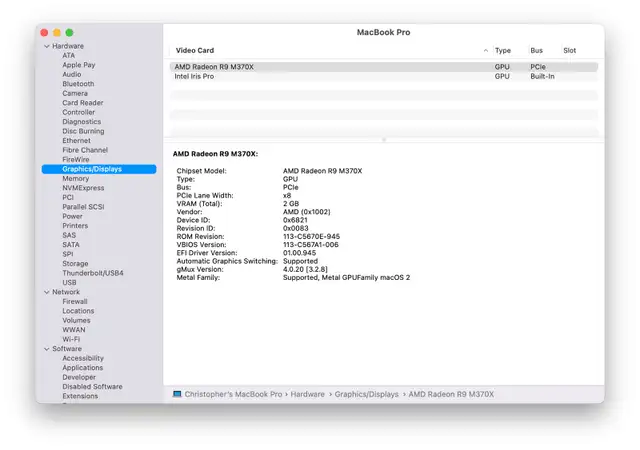Click the Device ID value 0x6821

pyautogui.click(x=296, y=220)
